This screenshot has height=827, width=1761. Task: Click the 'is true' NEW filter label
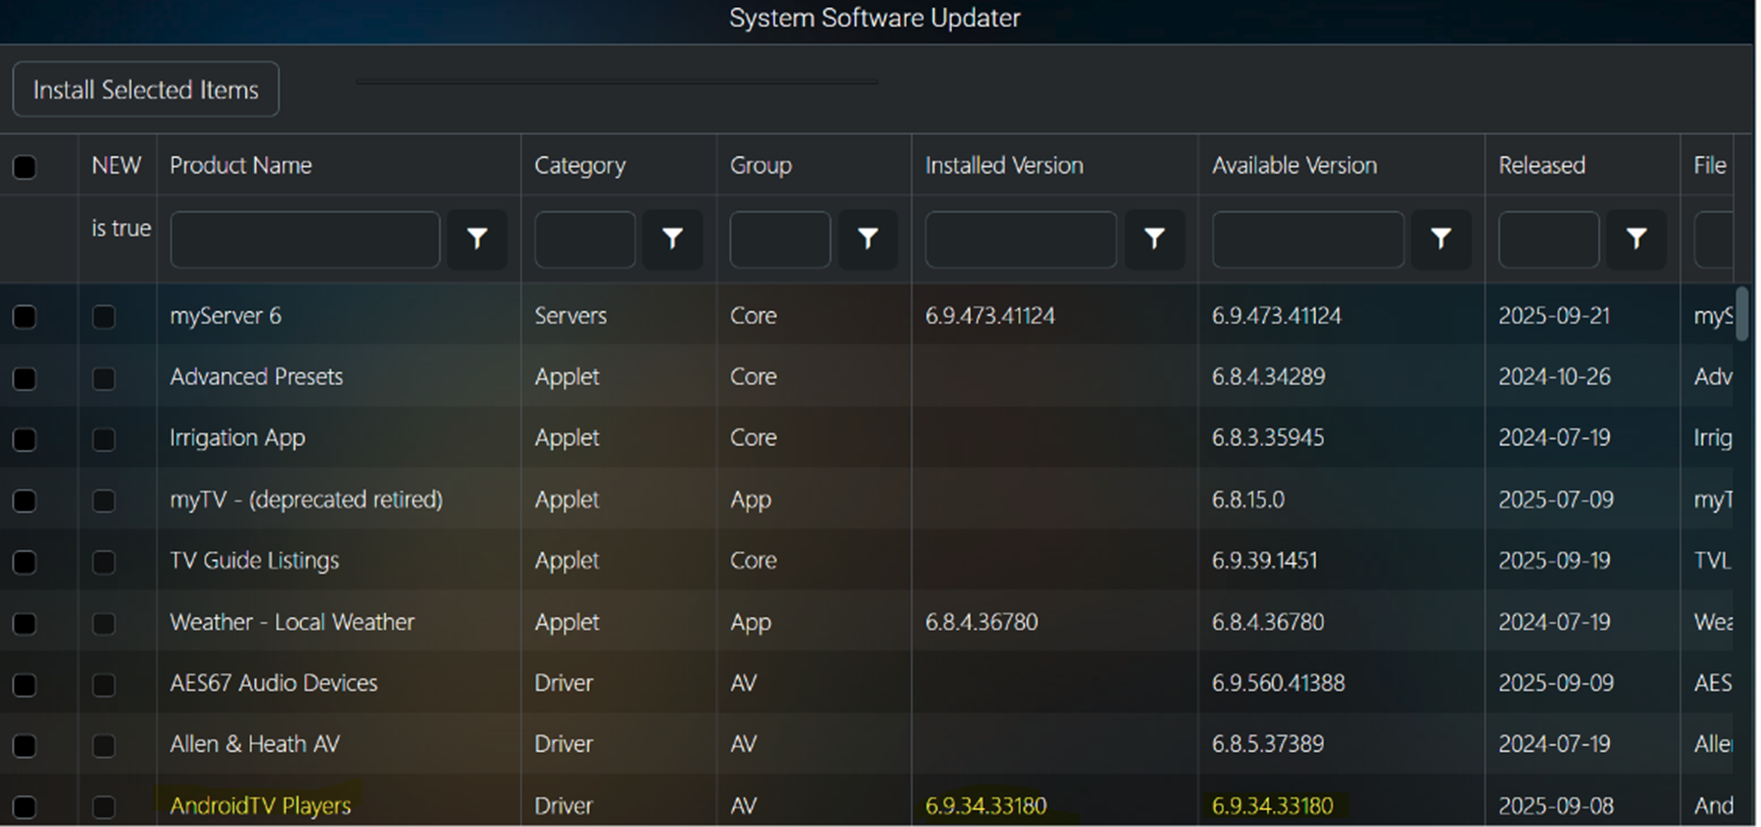[x=121, y=228]
